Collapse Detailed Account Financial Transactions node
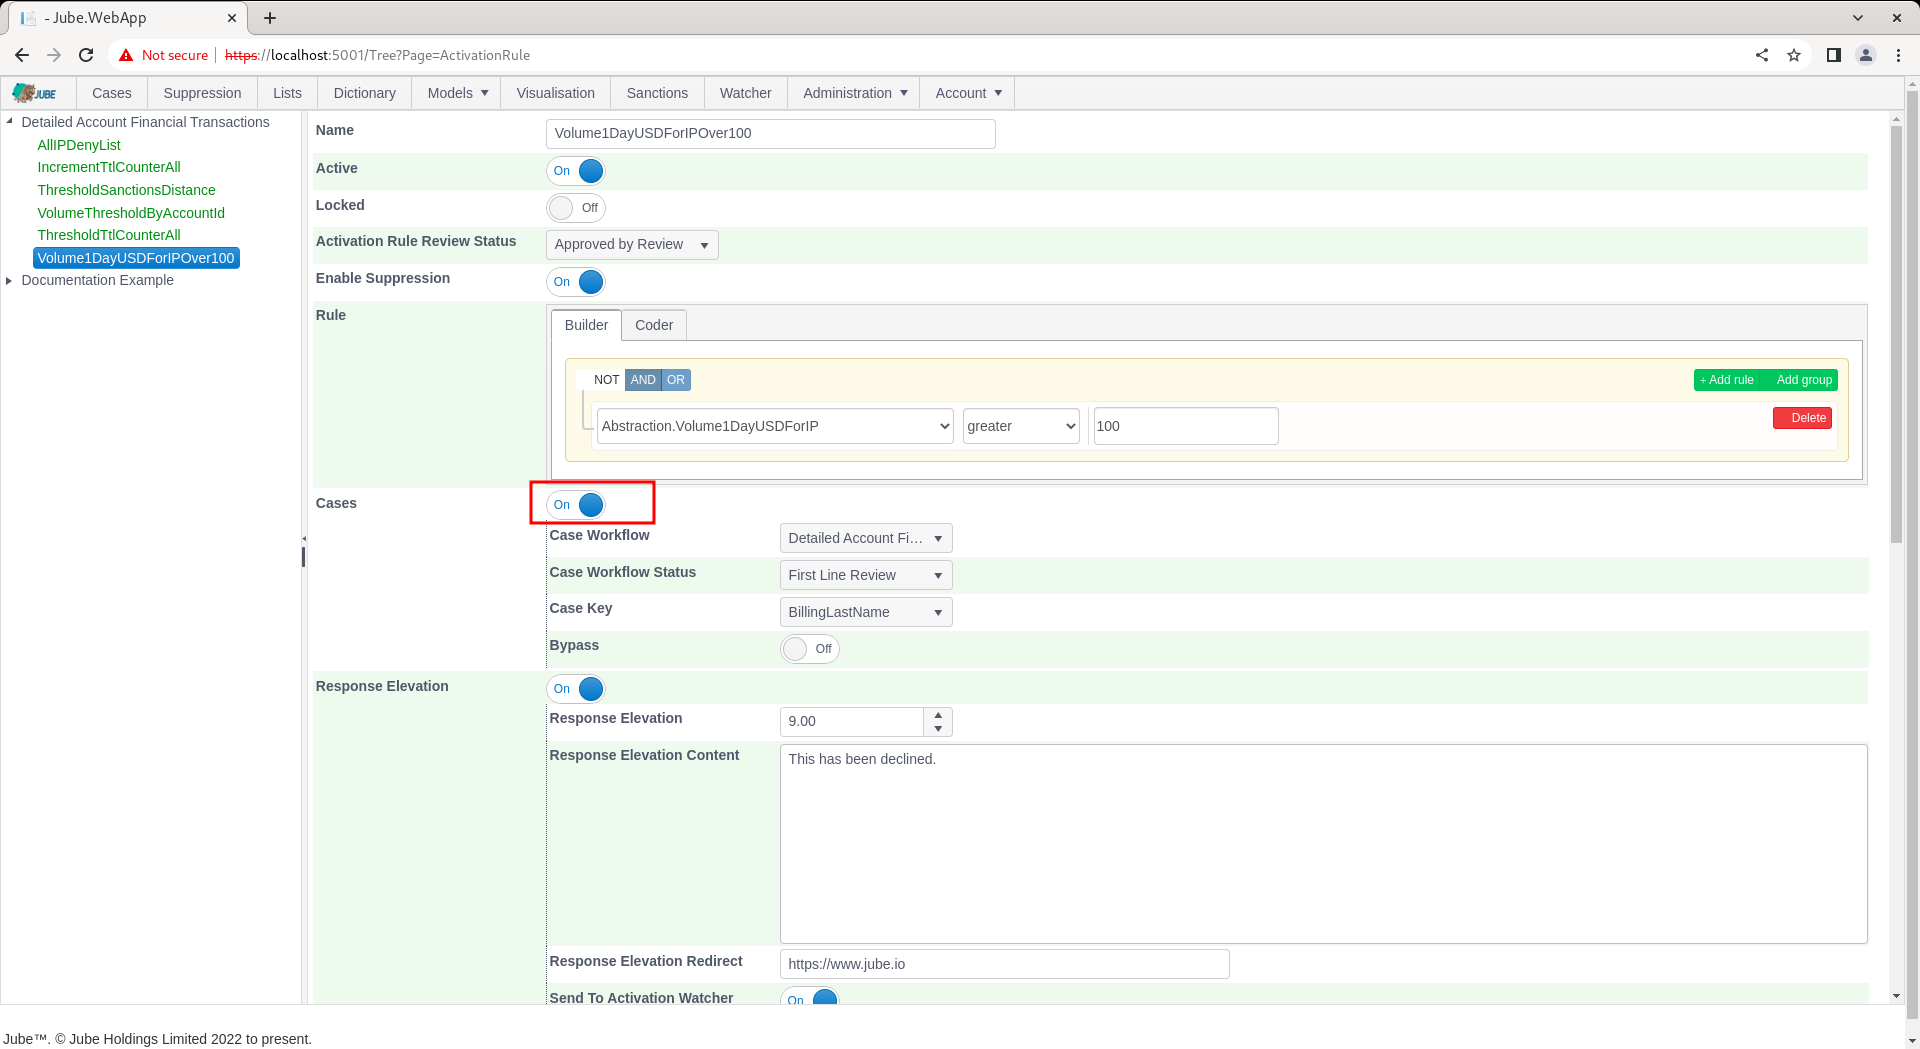Image resolution: width=1920 pixels, height=1049 pixels. (x=10, y=122)
